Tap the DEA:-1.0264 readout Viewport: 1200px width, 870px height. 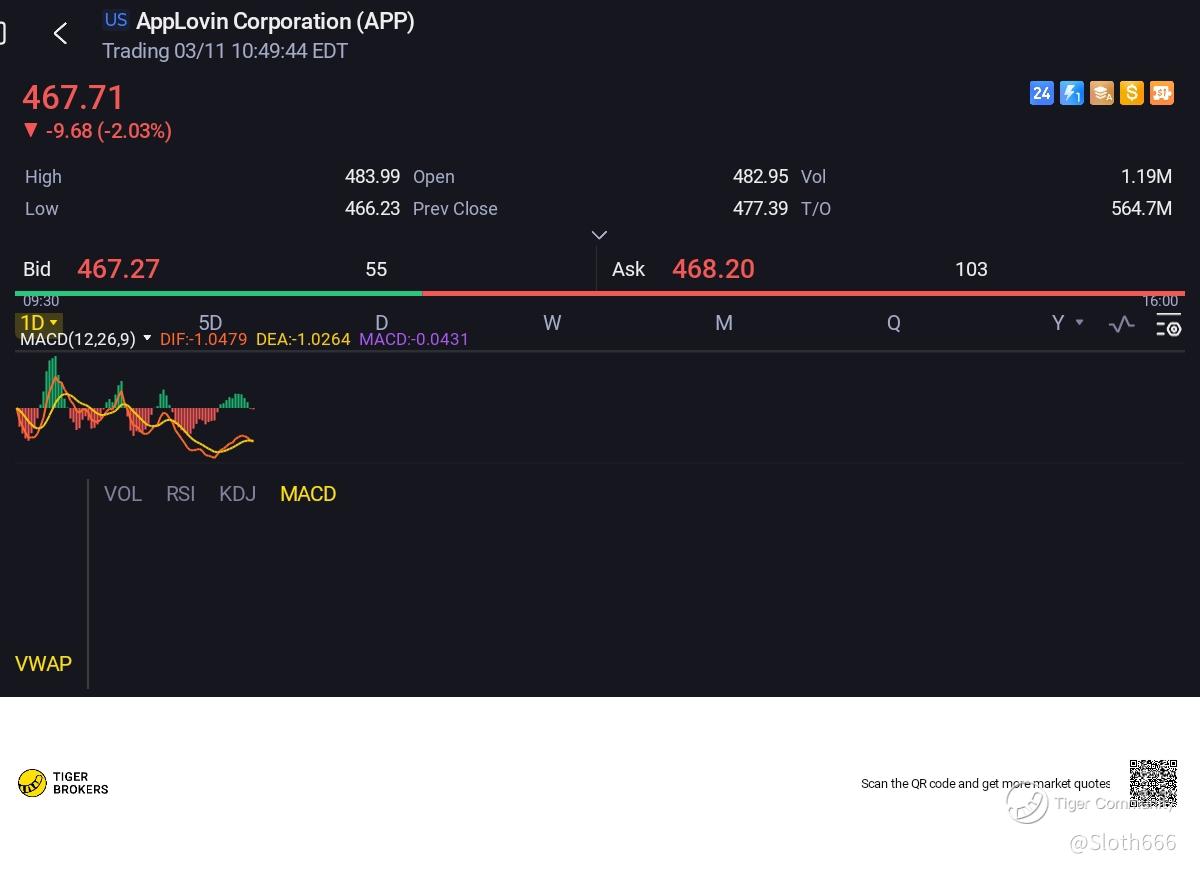303,339
